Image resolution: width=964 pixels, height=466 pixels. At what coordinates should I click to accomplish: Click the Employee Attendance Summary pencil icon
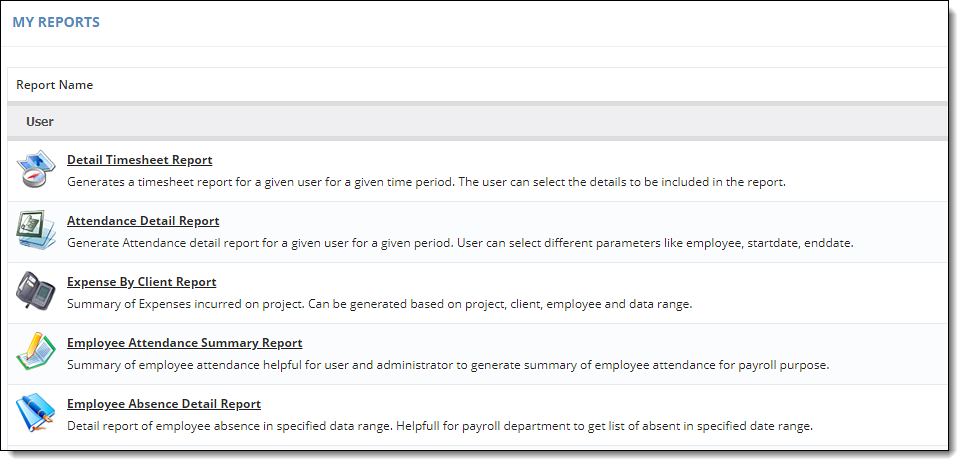[36, 352]
